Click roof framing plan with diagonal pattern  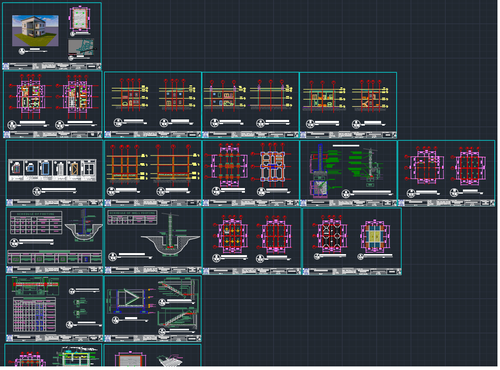[330, 233]
